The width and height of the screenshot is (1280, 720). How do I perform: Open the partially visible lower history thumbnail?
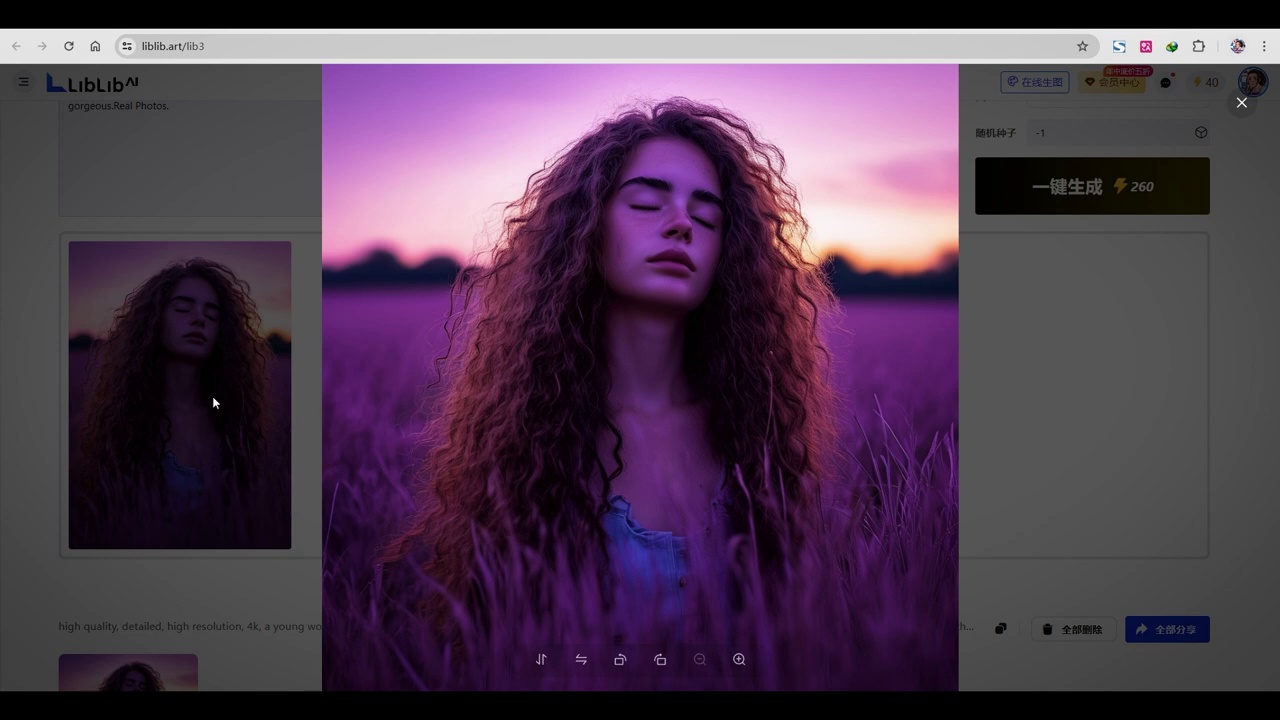pos(128,672)
